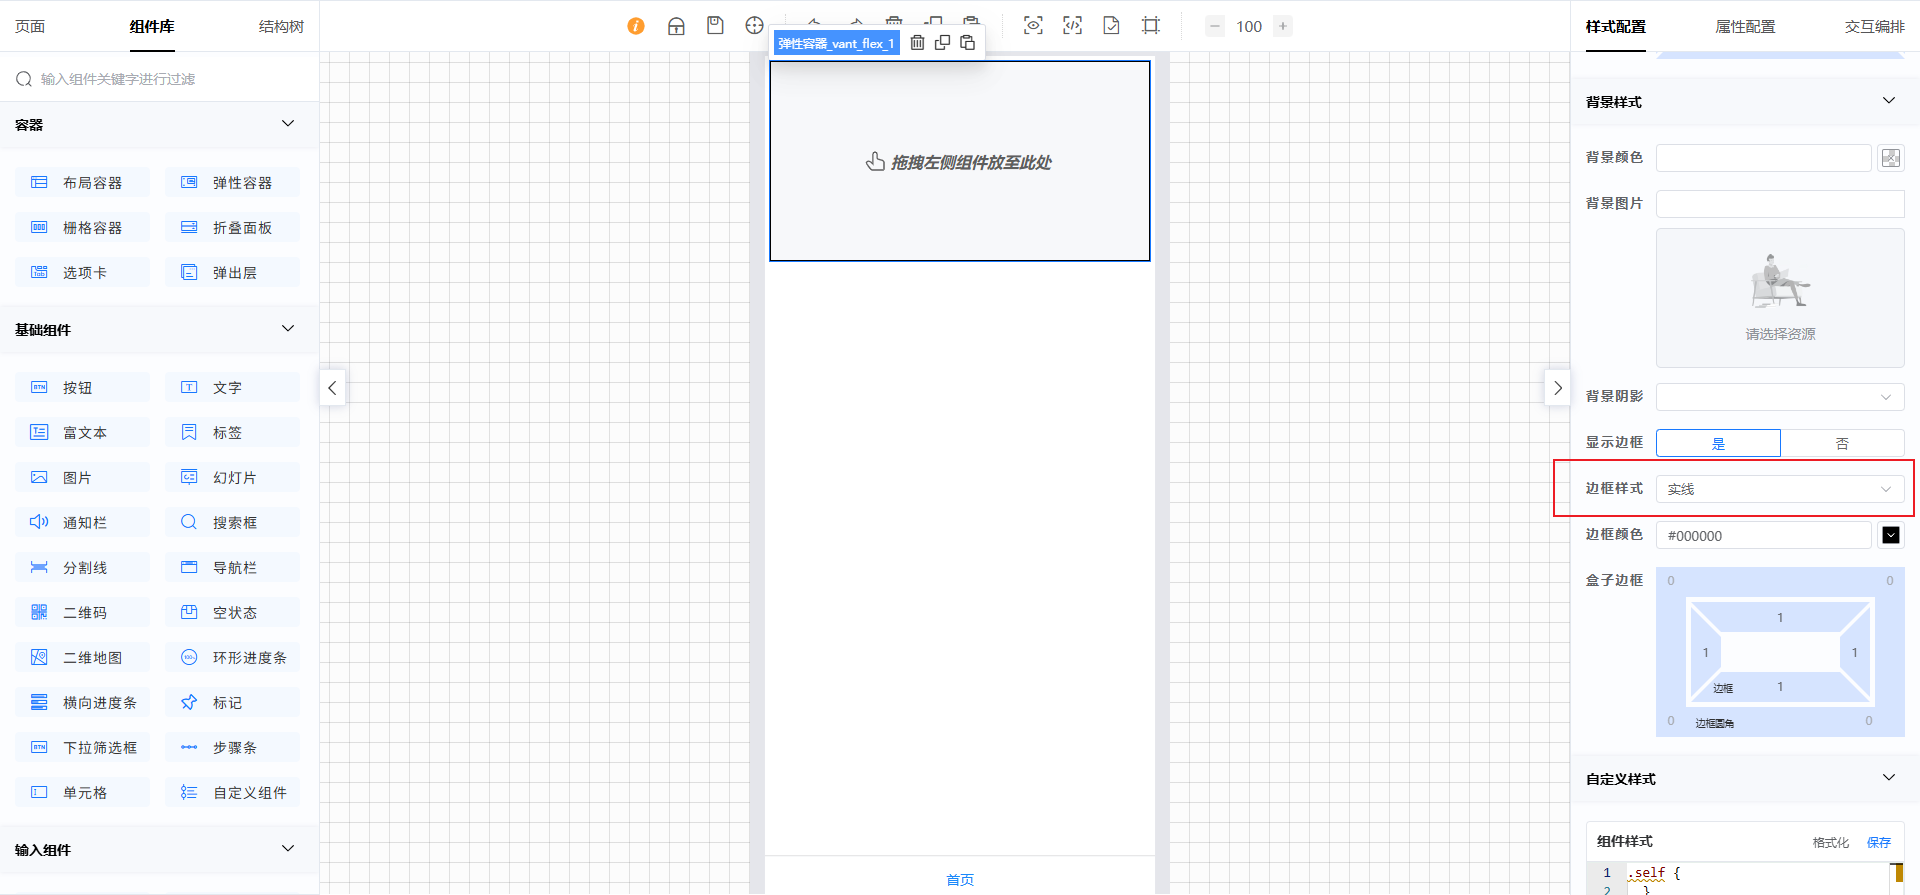This screenshot has width=1920, height=895.
Task: Click the 格式化 button in 组件样式
Action: (1830, 842)
